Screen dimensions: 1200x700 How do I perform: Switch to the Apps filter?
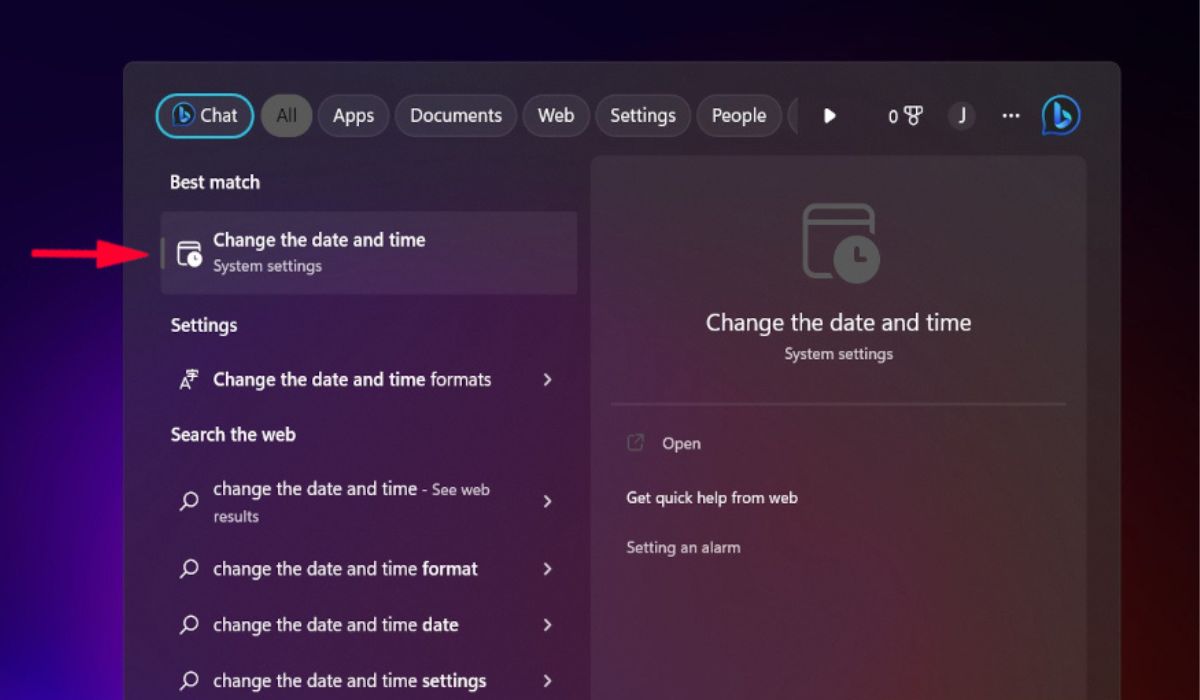[353, 115]
